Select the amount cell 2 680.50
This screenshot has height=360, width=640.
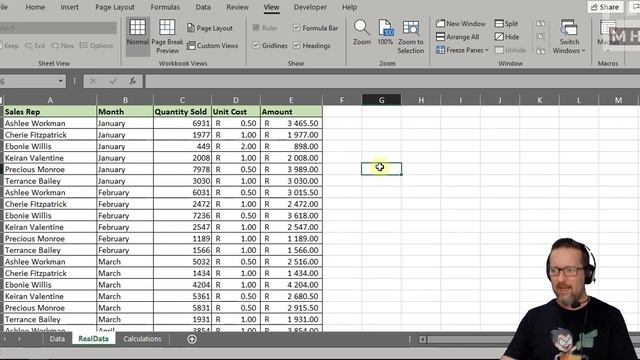pos(291,296)
